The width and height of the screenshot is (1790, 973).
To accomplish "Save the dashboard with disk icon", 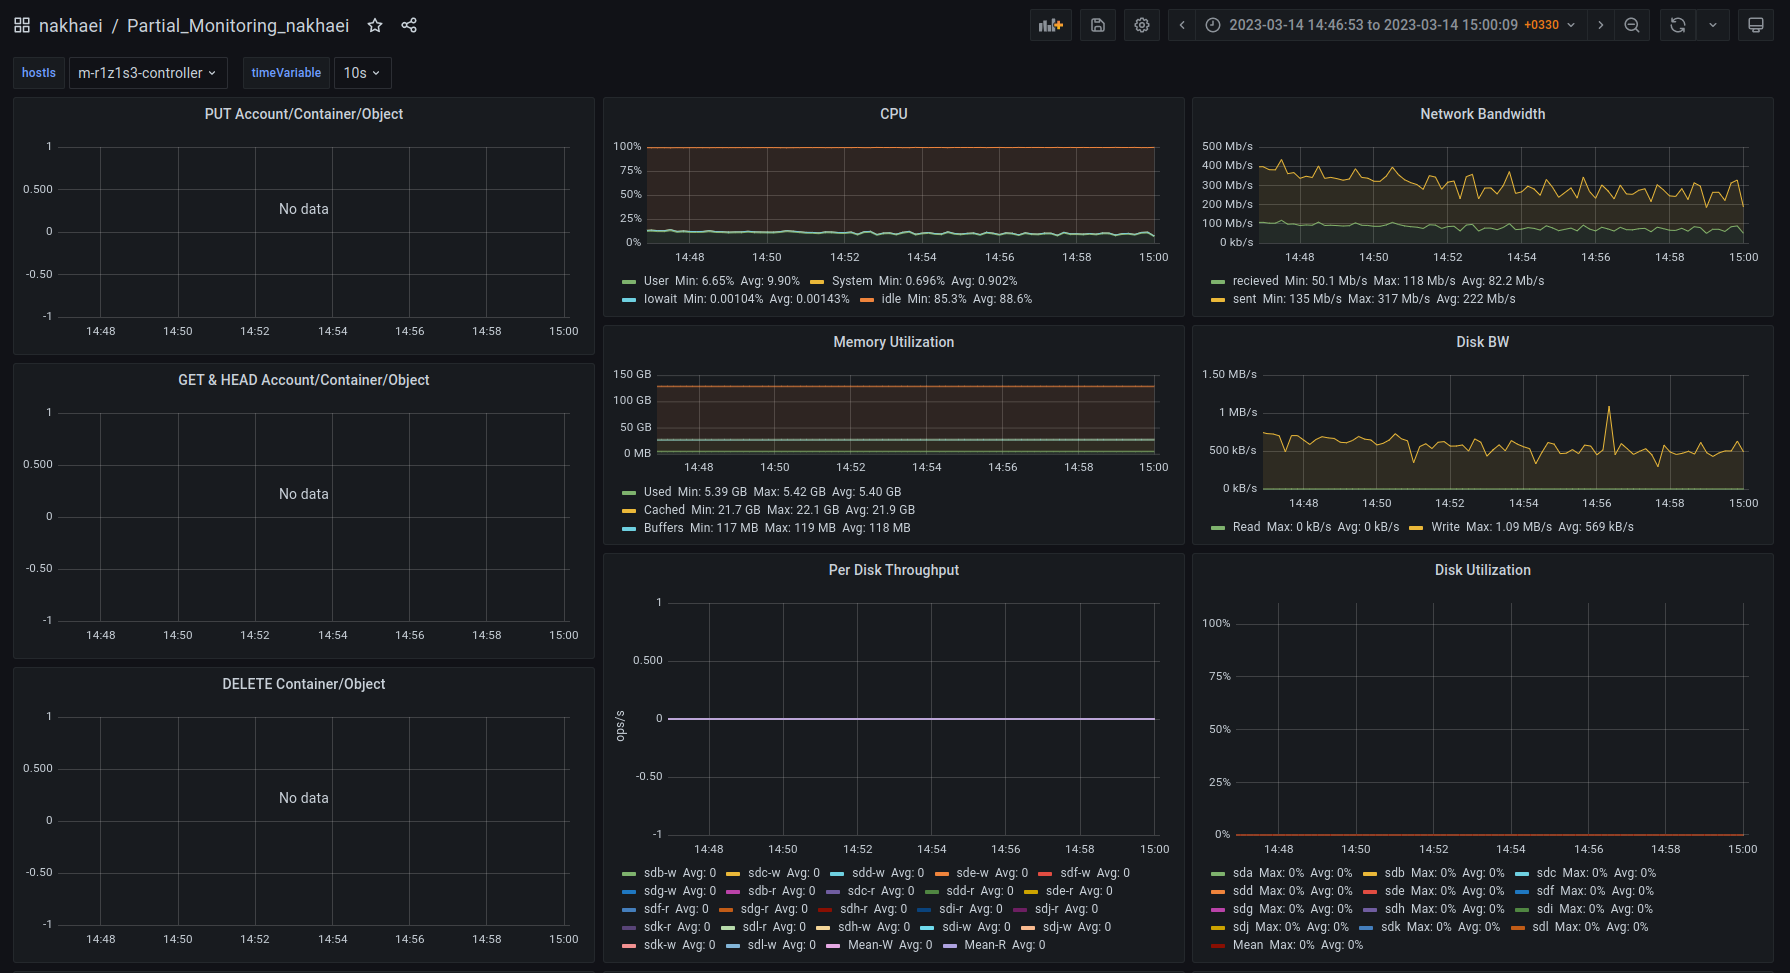I will 1097,25.
